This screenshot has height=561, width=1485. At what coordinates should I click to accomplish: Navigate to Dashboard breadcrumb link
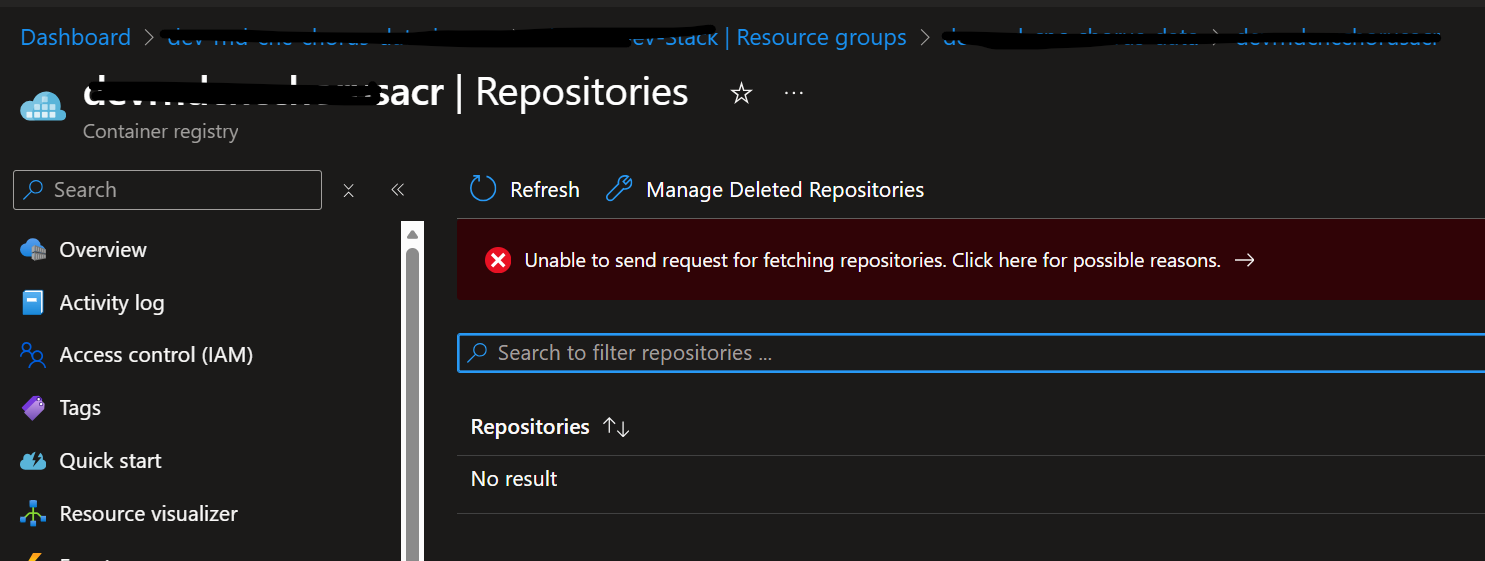click(x=75, y=38)
